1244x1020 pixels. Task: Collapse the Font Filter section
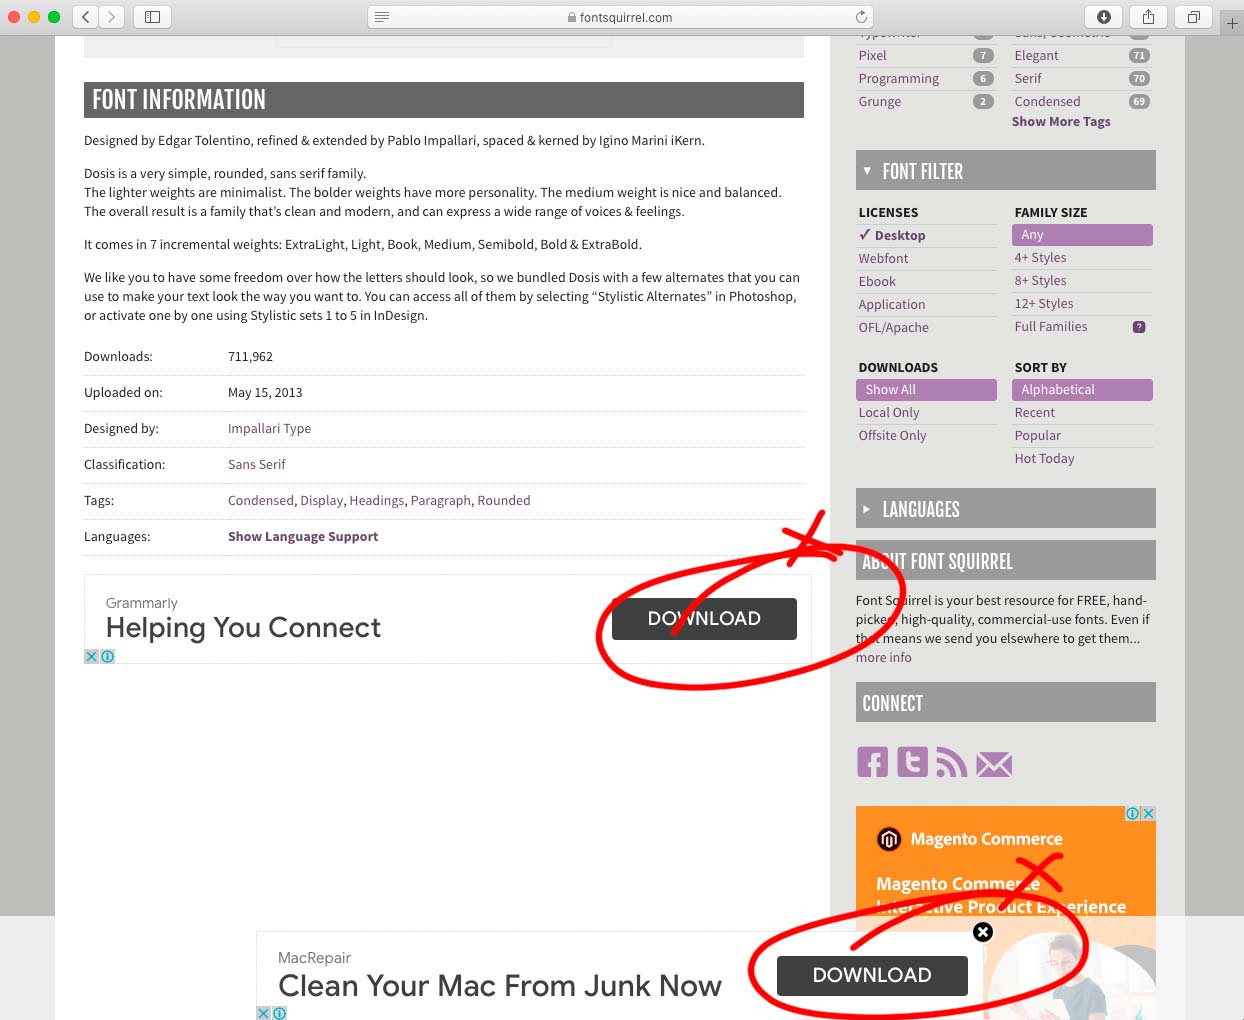click(x=1006, y=171)
